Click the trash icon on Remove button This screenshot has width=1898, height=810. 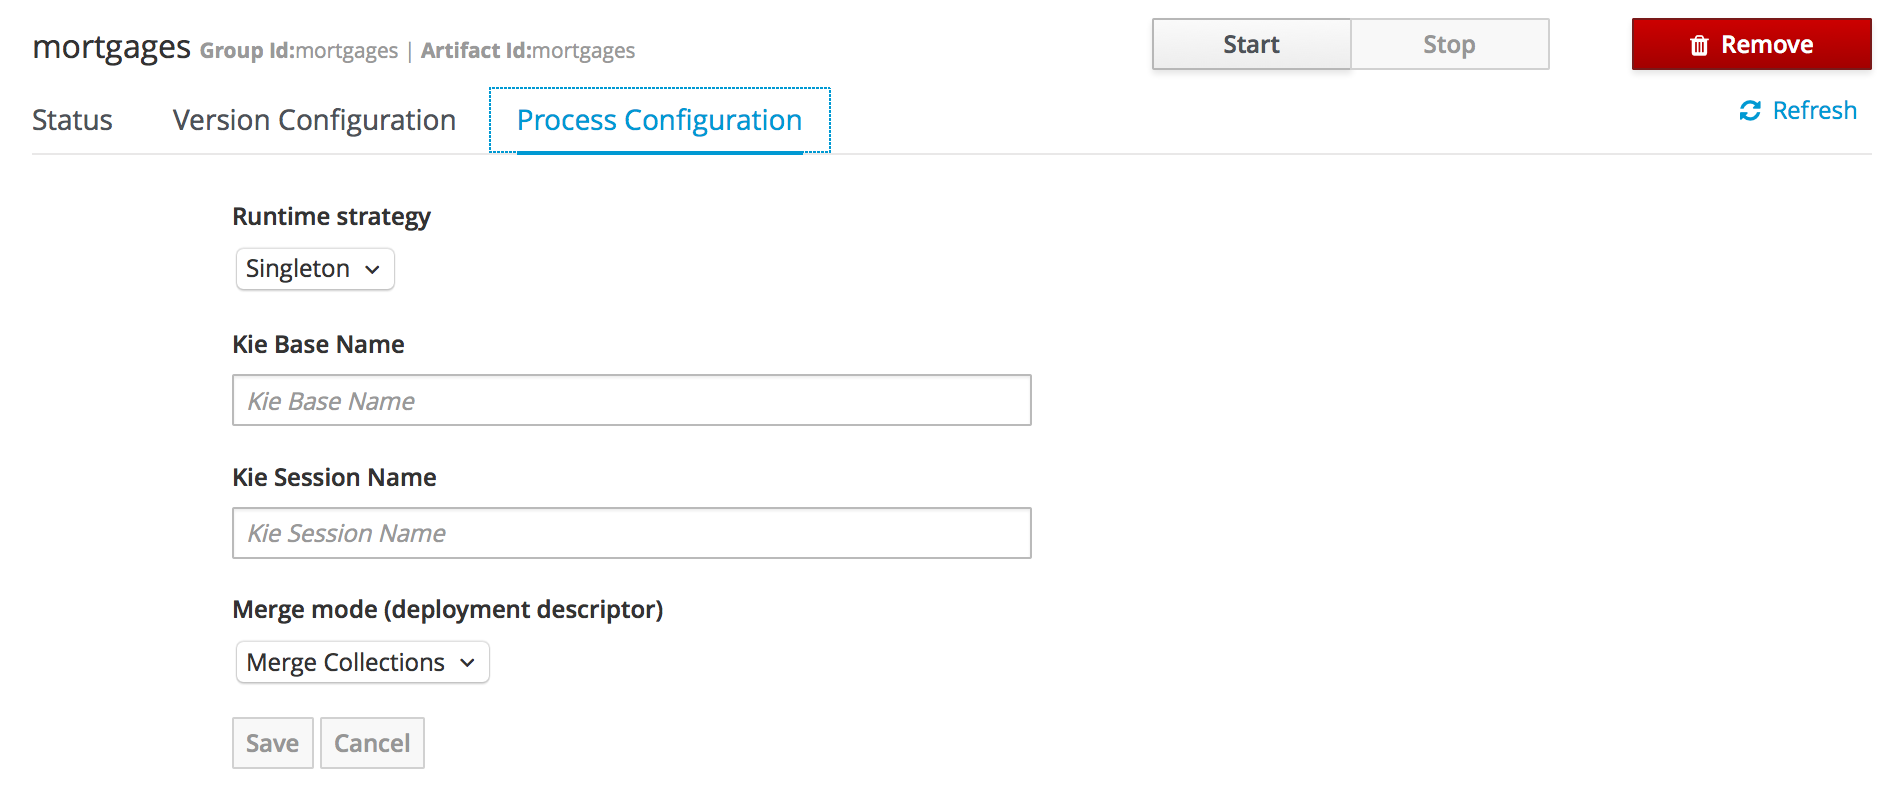(x=1699, y=45)
